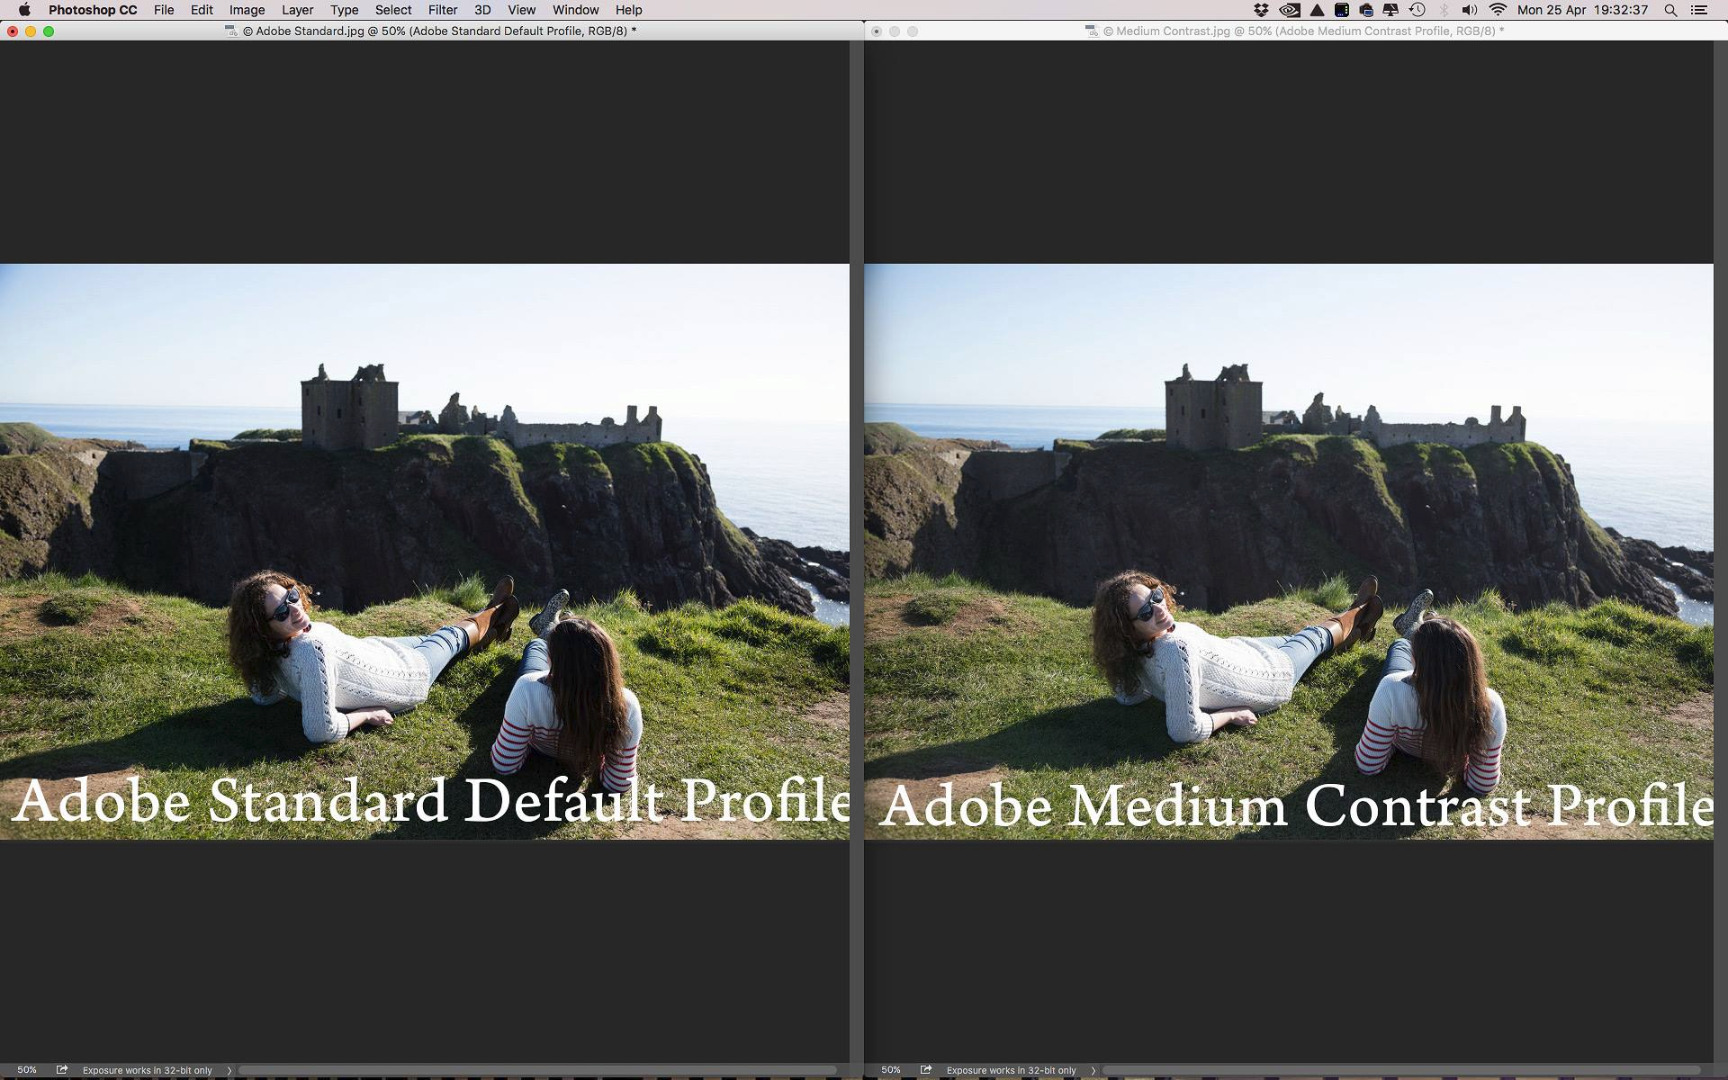Viewport: 1728px width, 1080px height.
Task: Open the Window menu
Action: (x=576, y=10)
